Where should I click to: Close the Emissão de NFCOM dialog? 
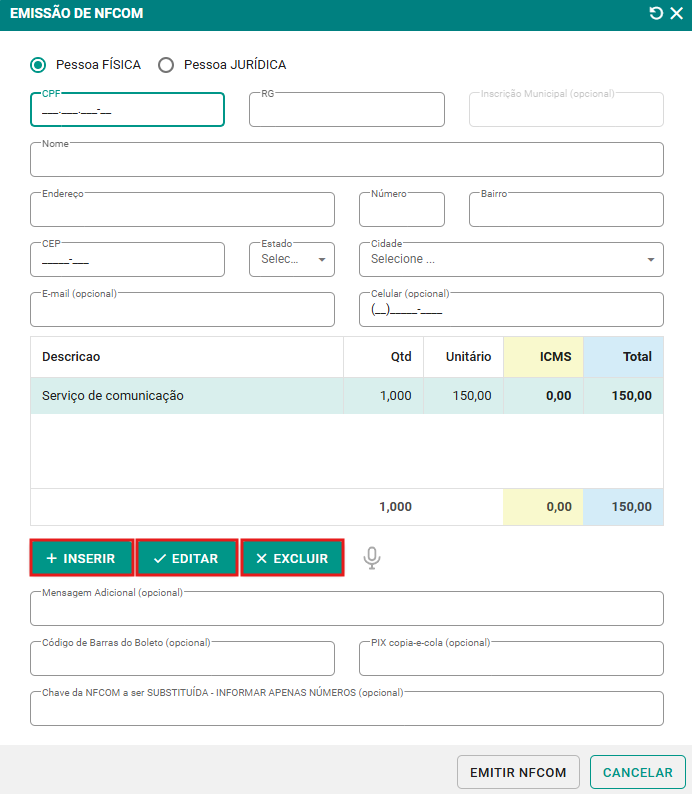(x=677, y=14)
